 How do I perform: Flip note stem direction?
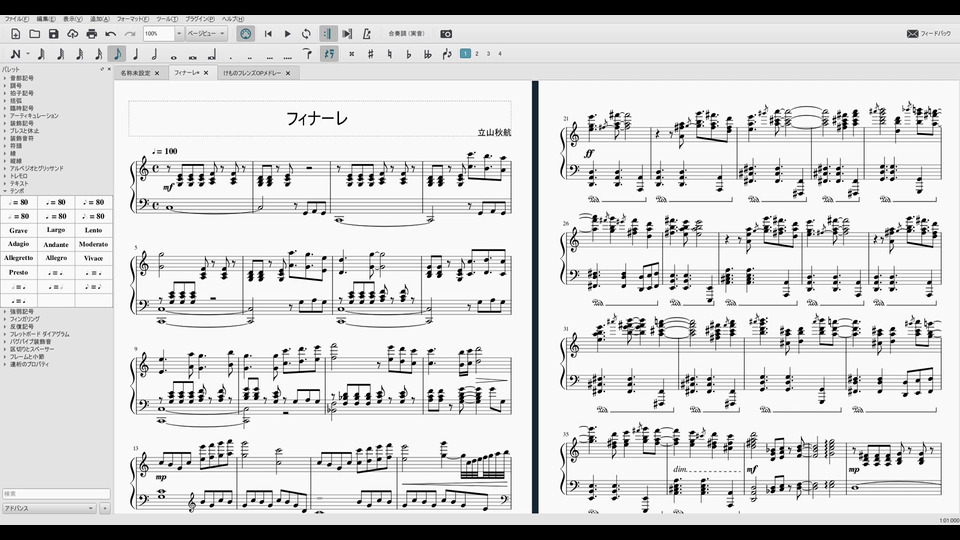click(446, 54)
